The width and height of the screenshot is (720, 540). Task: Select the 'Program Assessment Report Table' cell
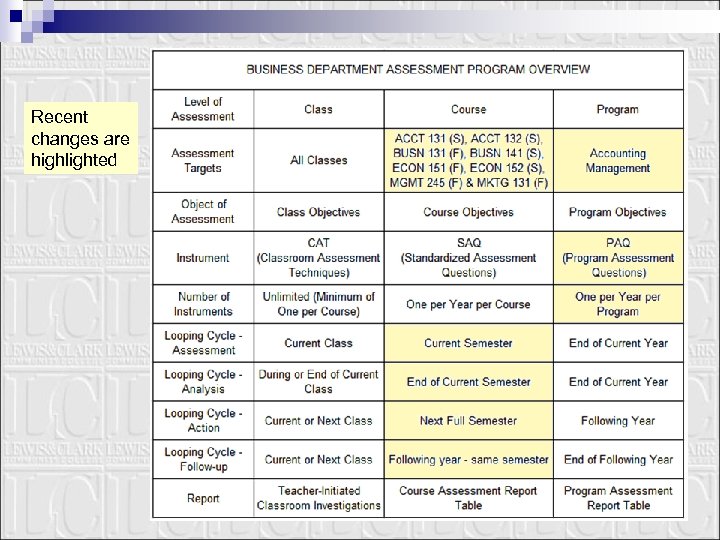click(x=618, y=498)
